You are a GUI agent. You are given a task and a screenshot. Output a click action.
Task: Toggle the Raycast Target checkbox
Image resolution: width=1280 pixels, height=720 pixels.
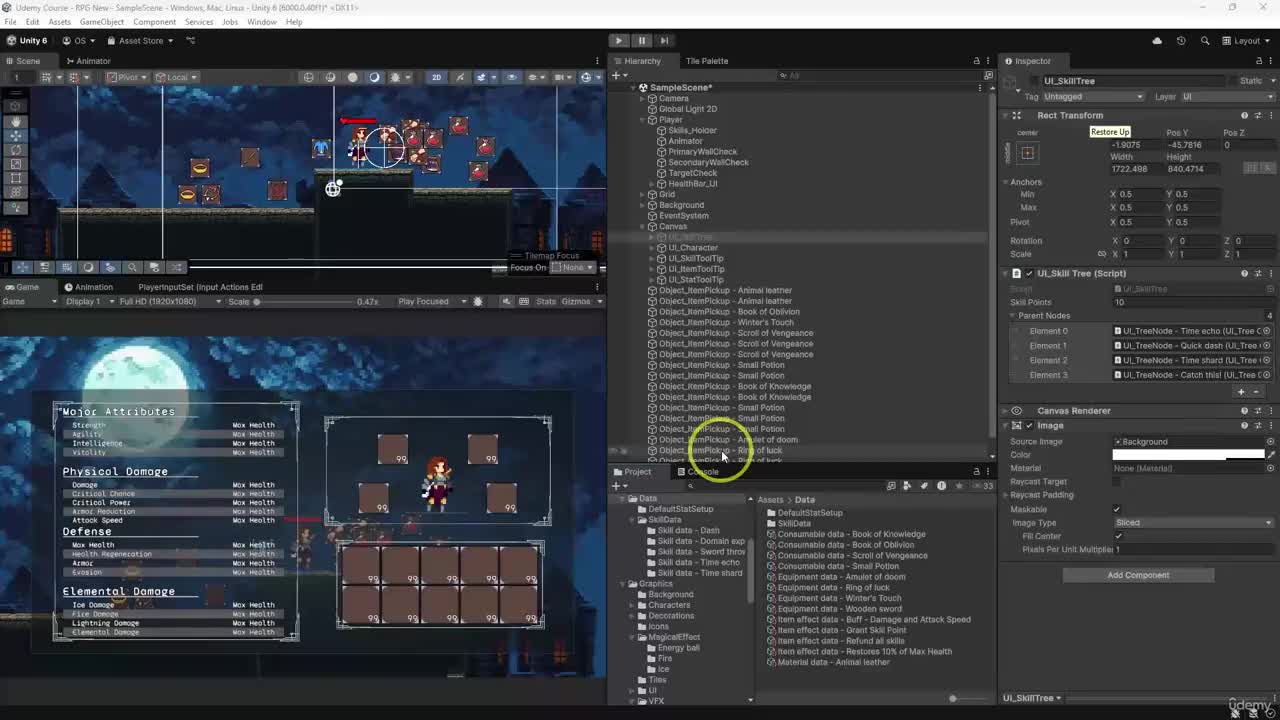[1118, 482]
